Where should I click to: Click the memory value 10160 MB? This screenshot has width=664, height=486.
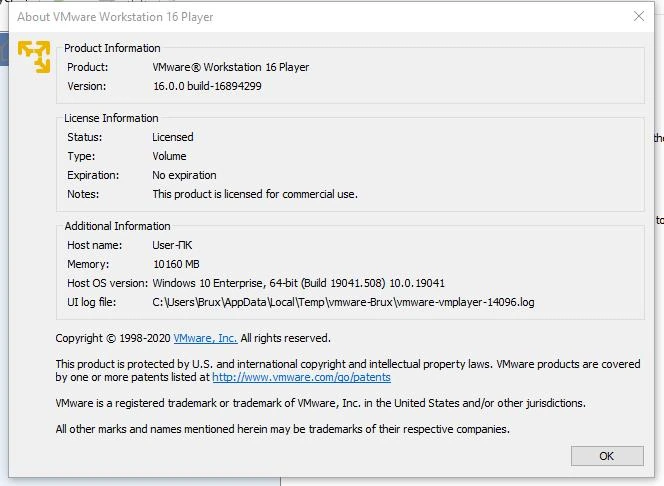click(x=176, y=264)
